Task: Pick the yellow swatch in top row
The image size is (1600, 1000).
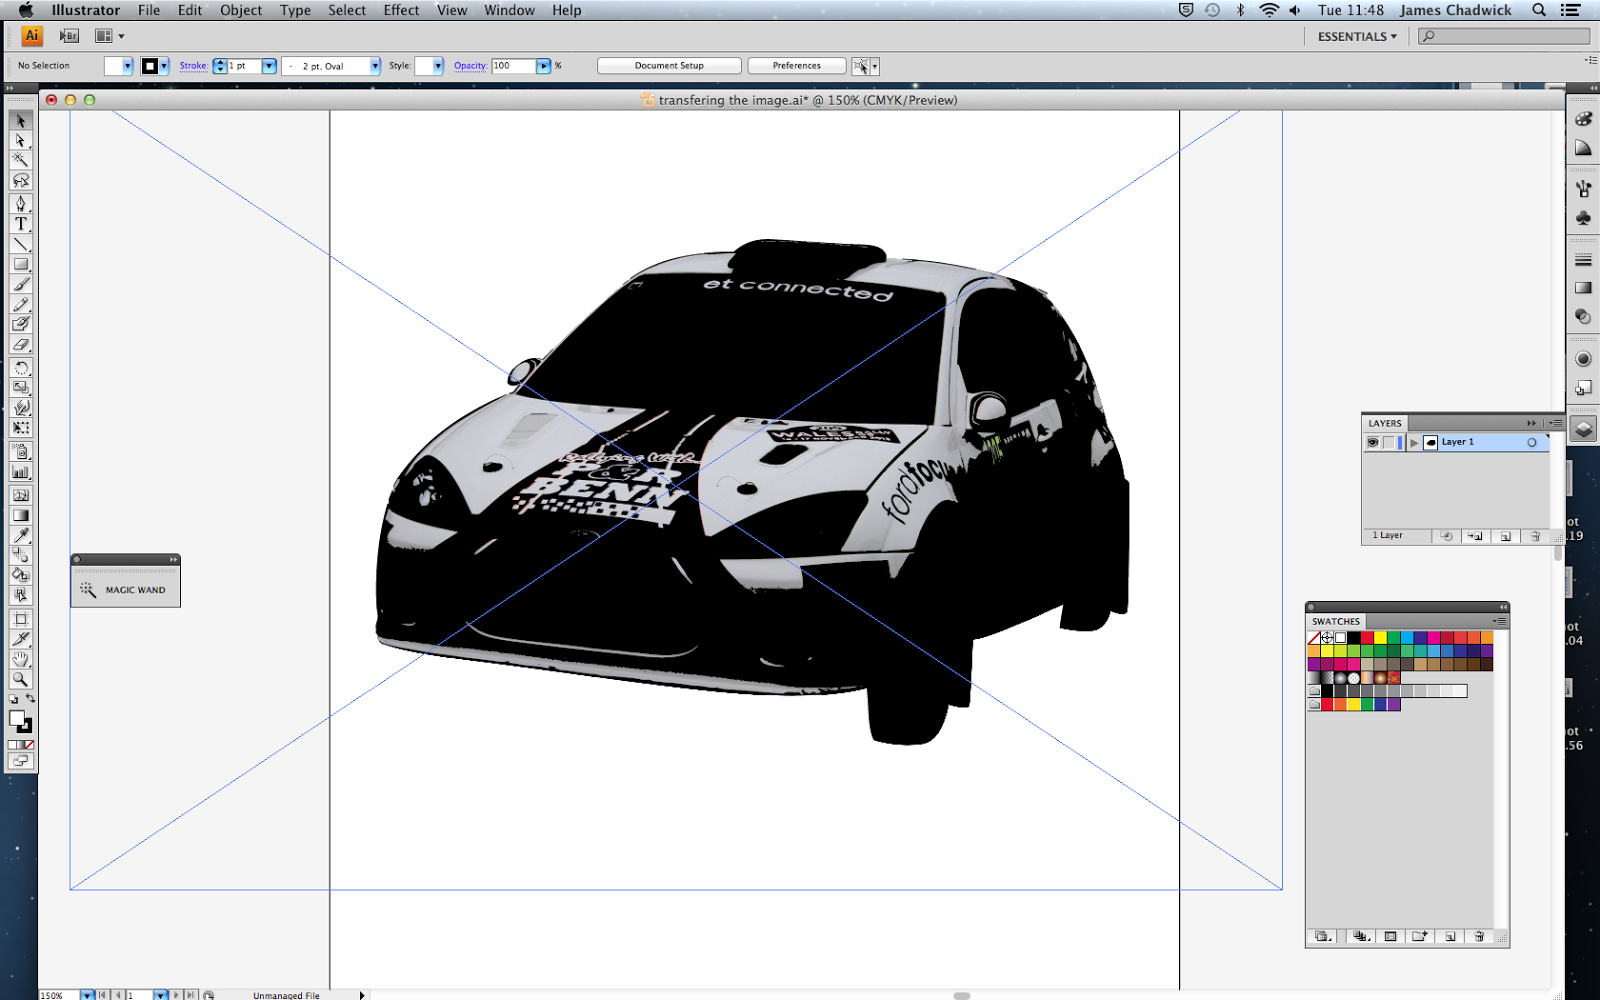Action: (1380, 638)
